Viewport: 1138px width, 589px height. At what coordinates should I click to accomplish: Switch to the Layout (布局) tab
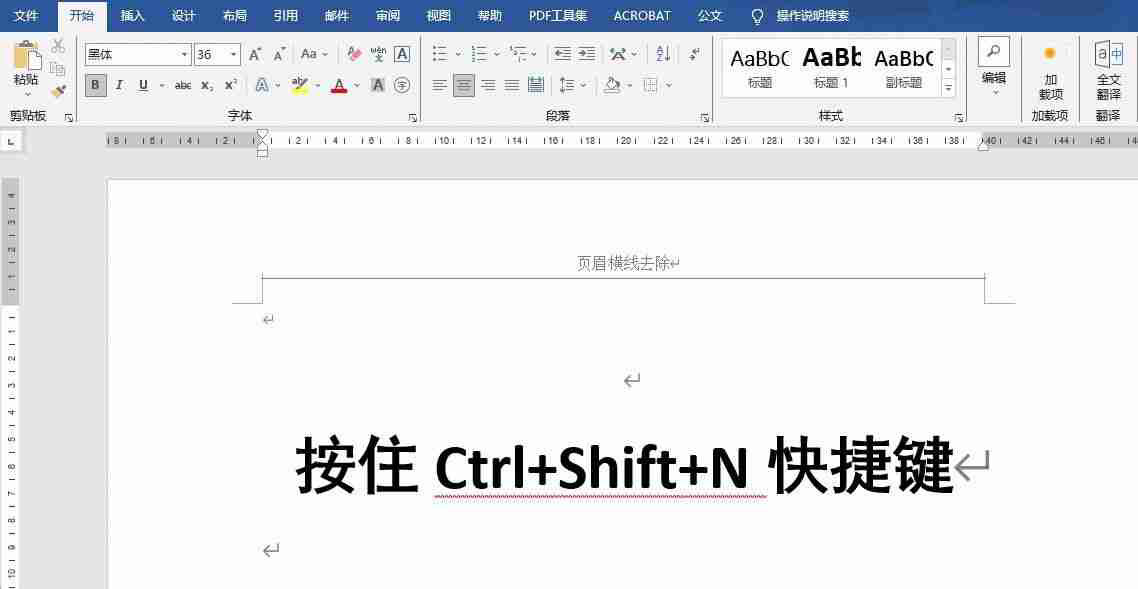coord(234,16)
